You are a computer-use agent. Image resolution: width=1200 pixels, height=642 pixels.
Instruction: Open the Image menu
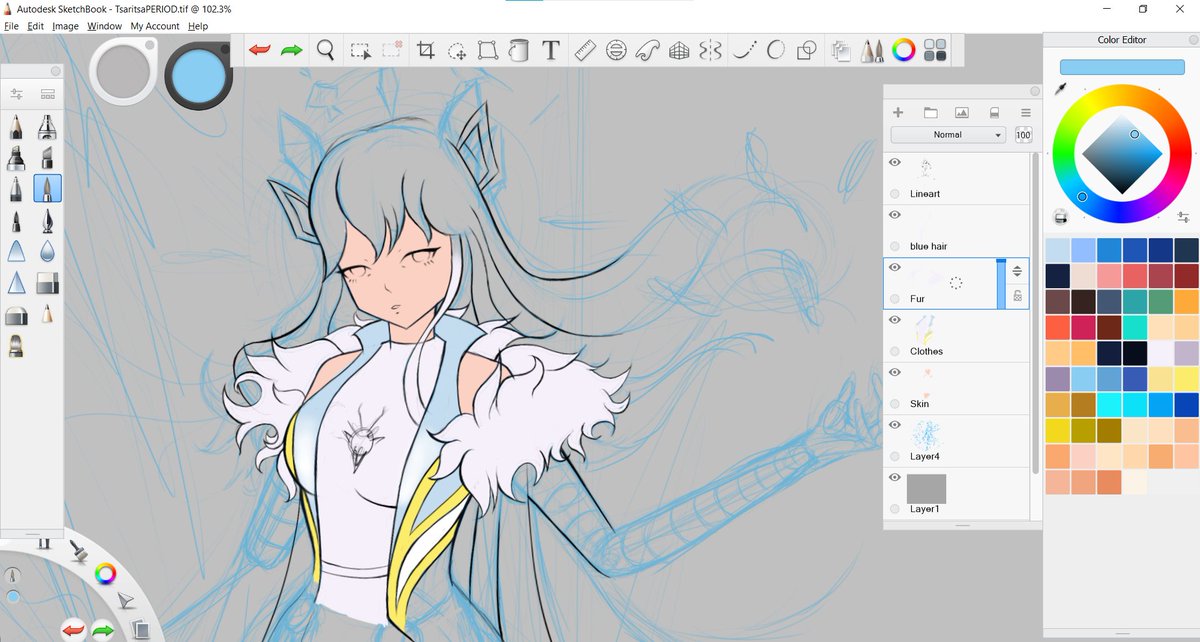pos(65,26)
